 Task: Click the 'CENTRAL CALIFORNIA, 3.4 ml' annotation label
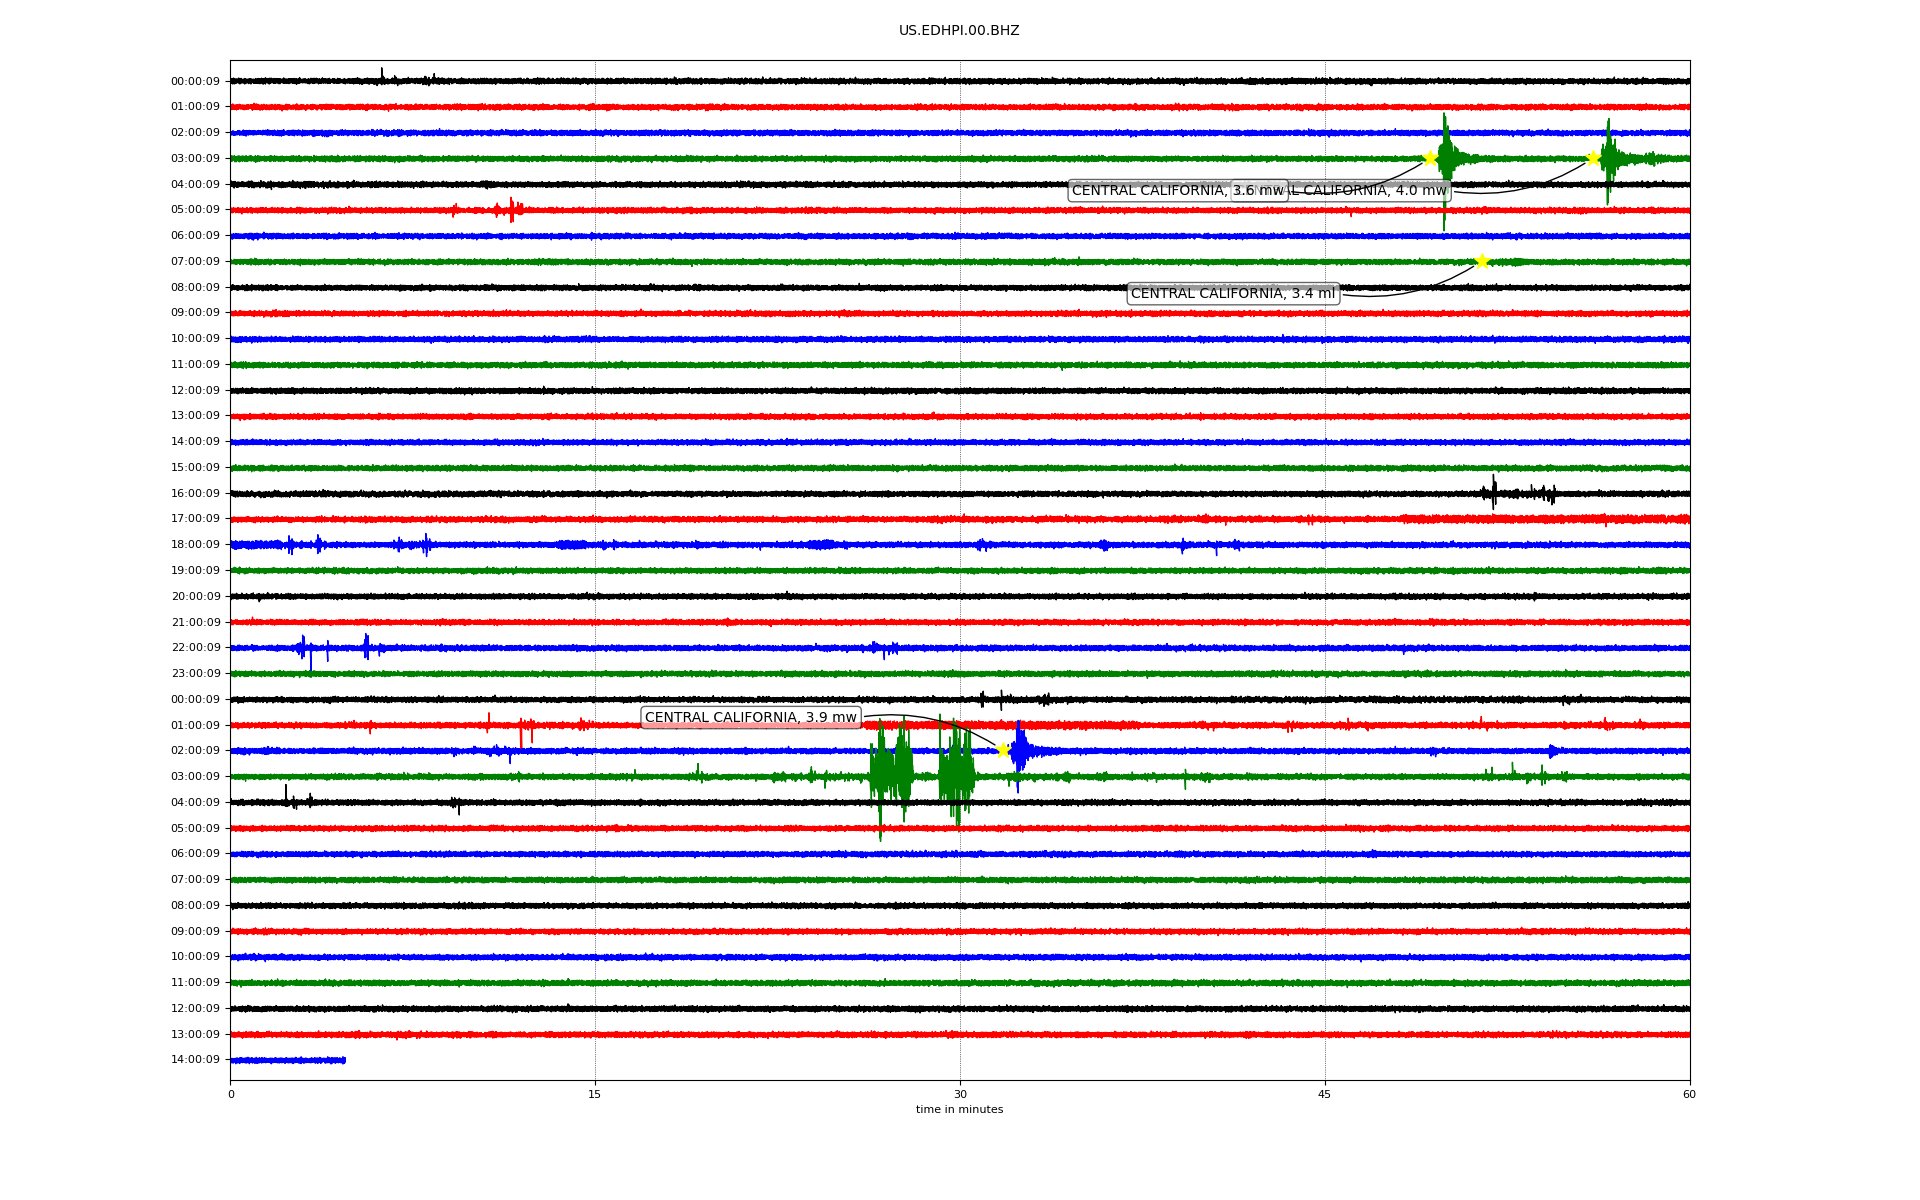1232,293
